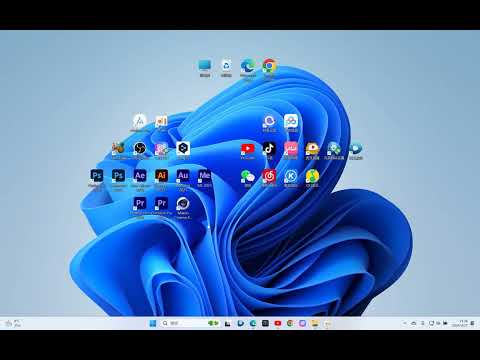Open the red YouTube taskbar icon
Viewport: 480px width, 360px height.
coord(278,323)
